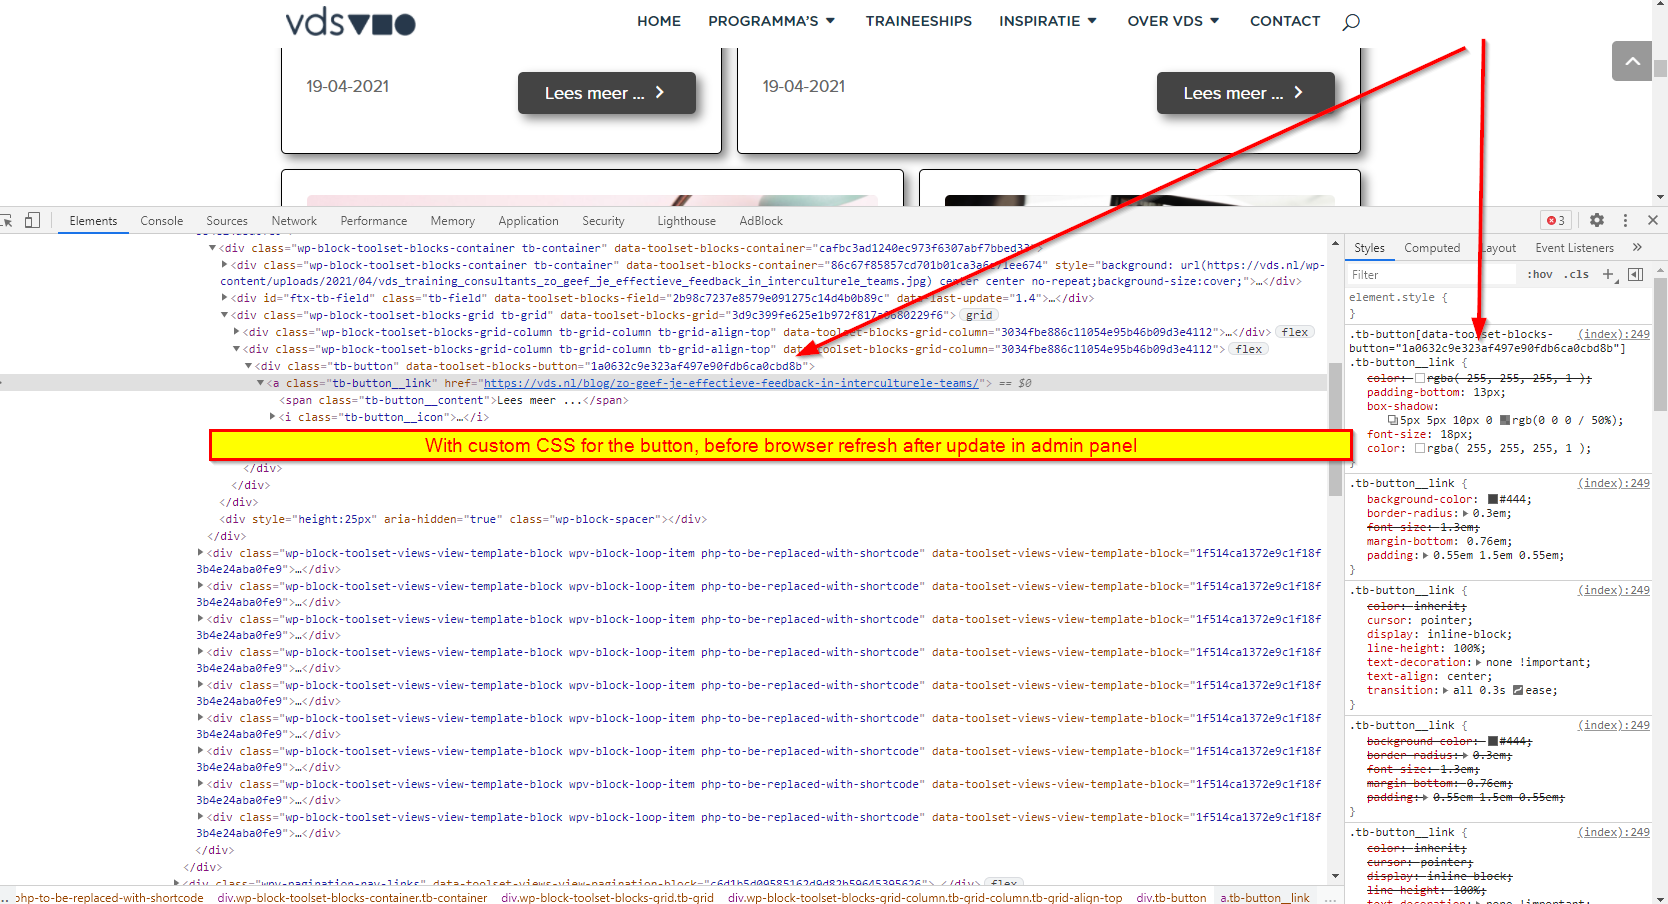Click the Lees meer button on left card
Screen dimensions: 1668x904
607,93
